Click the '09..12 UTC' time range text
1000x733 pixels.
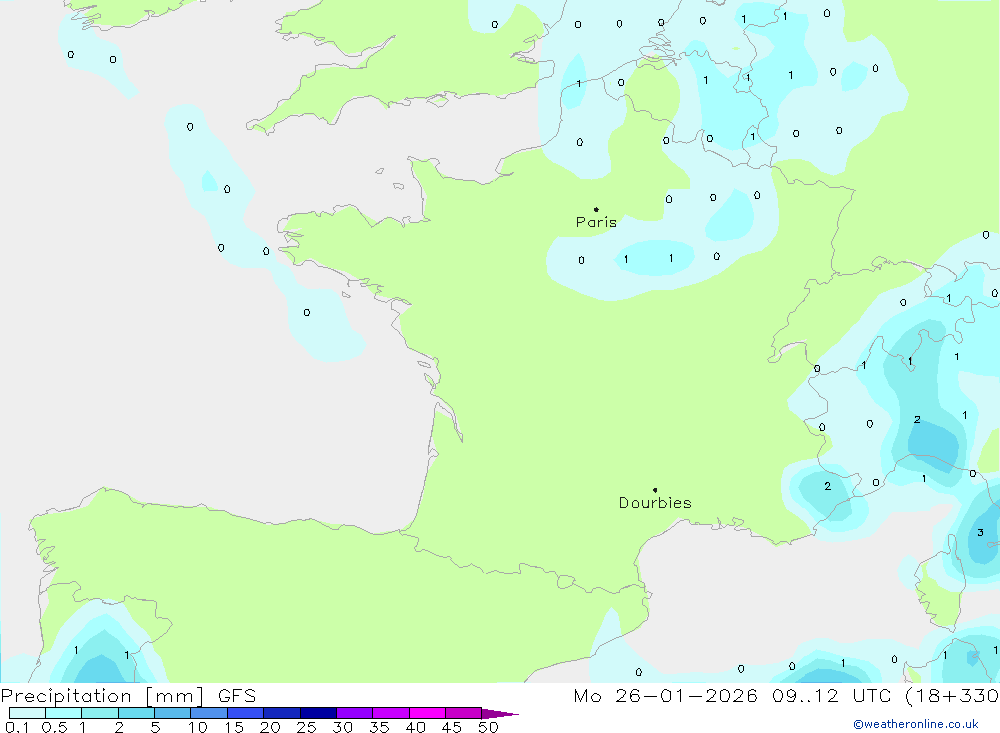tap(831, 696)
